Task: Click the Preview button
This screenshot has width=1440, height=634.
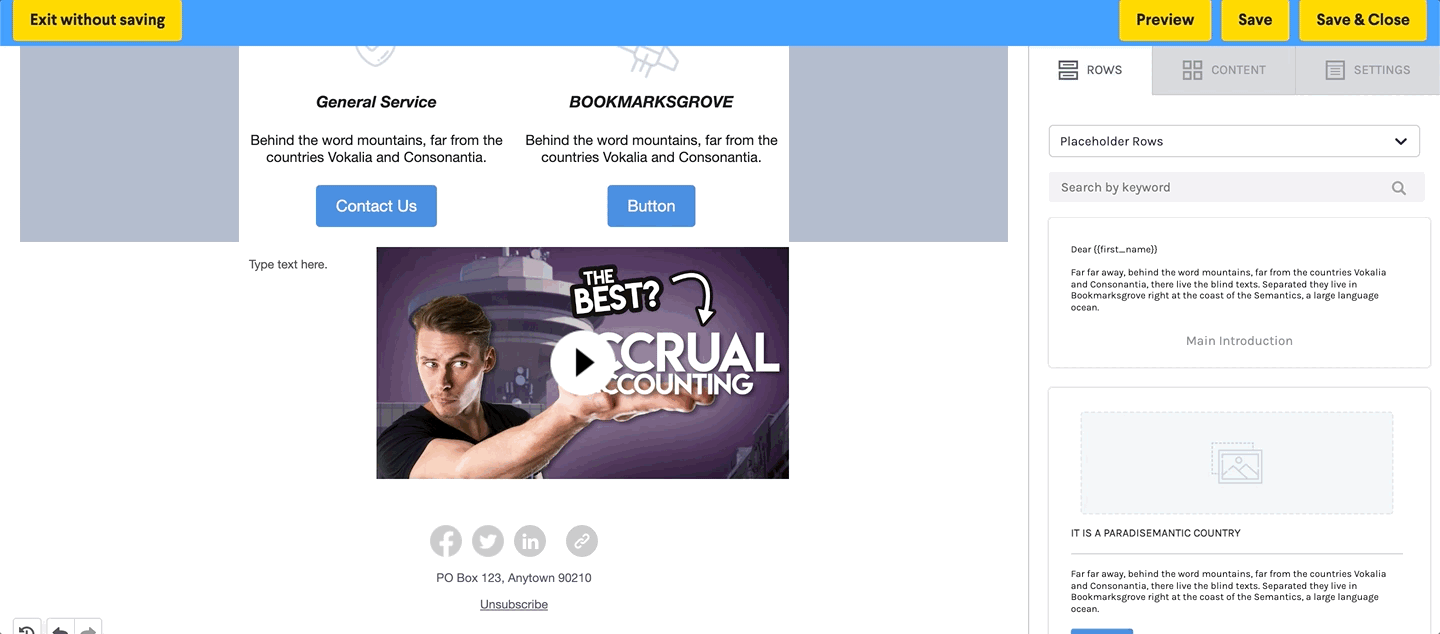Action: (1165, 20)
